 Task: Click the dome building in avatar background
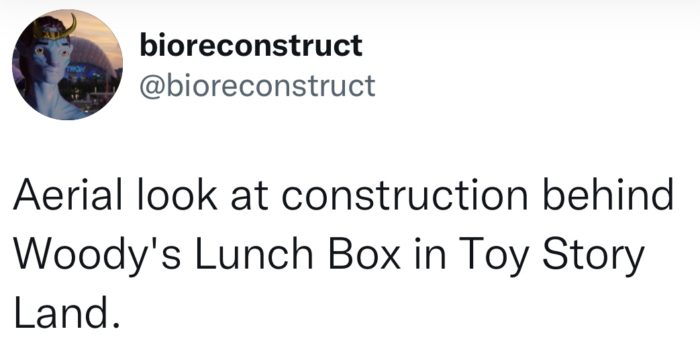(x=96, y=56)
